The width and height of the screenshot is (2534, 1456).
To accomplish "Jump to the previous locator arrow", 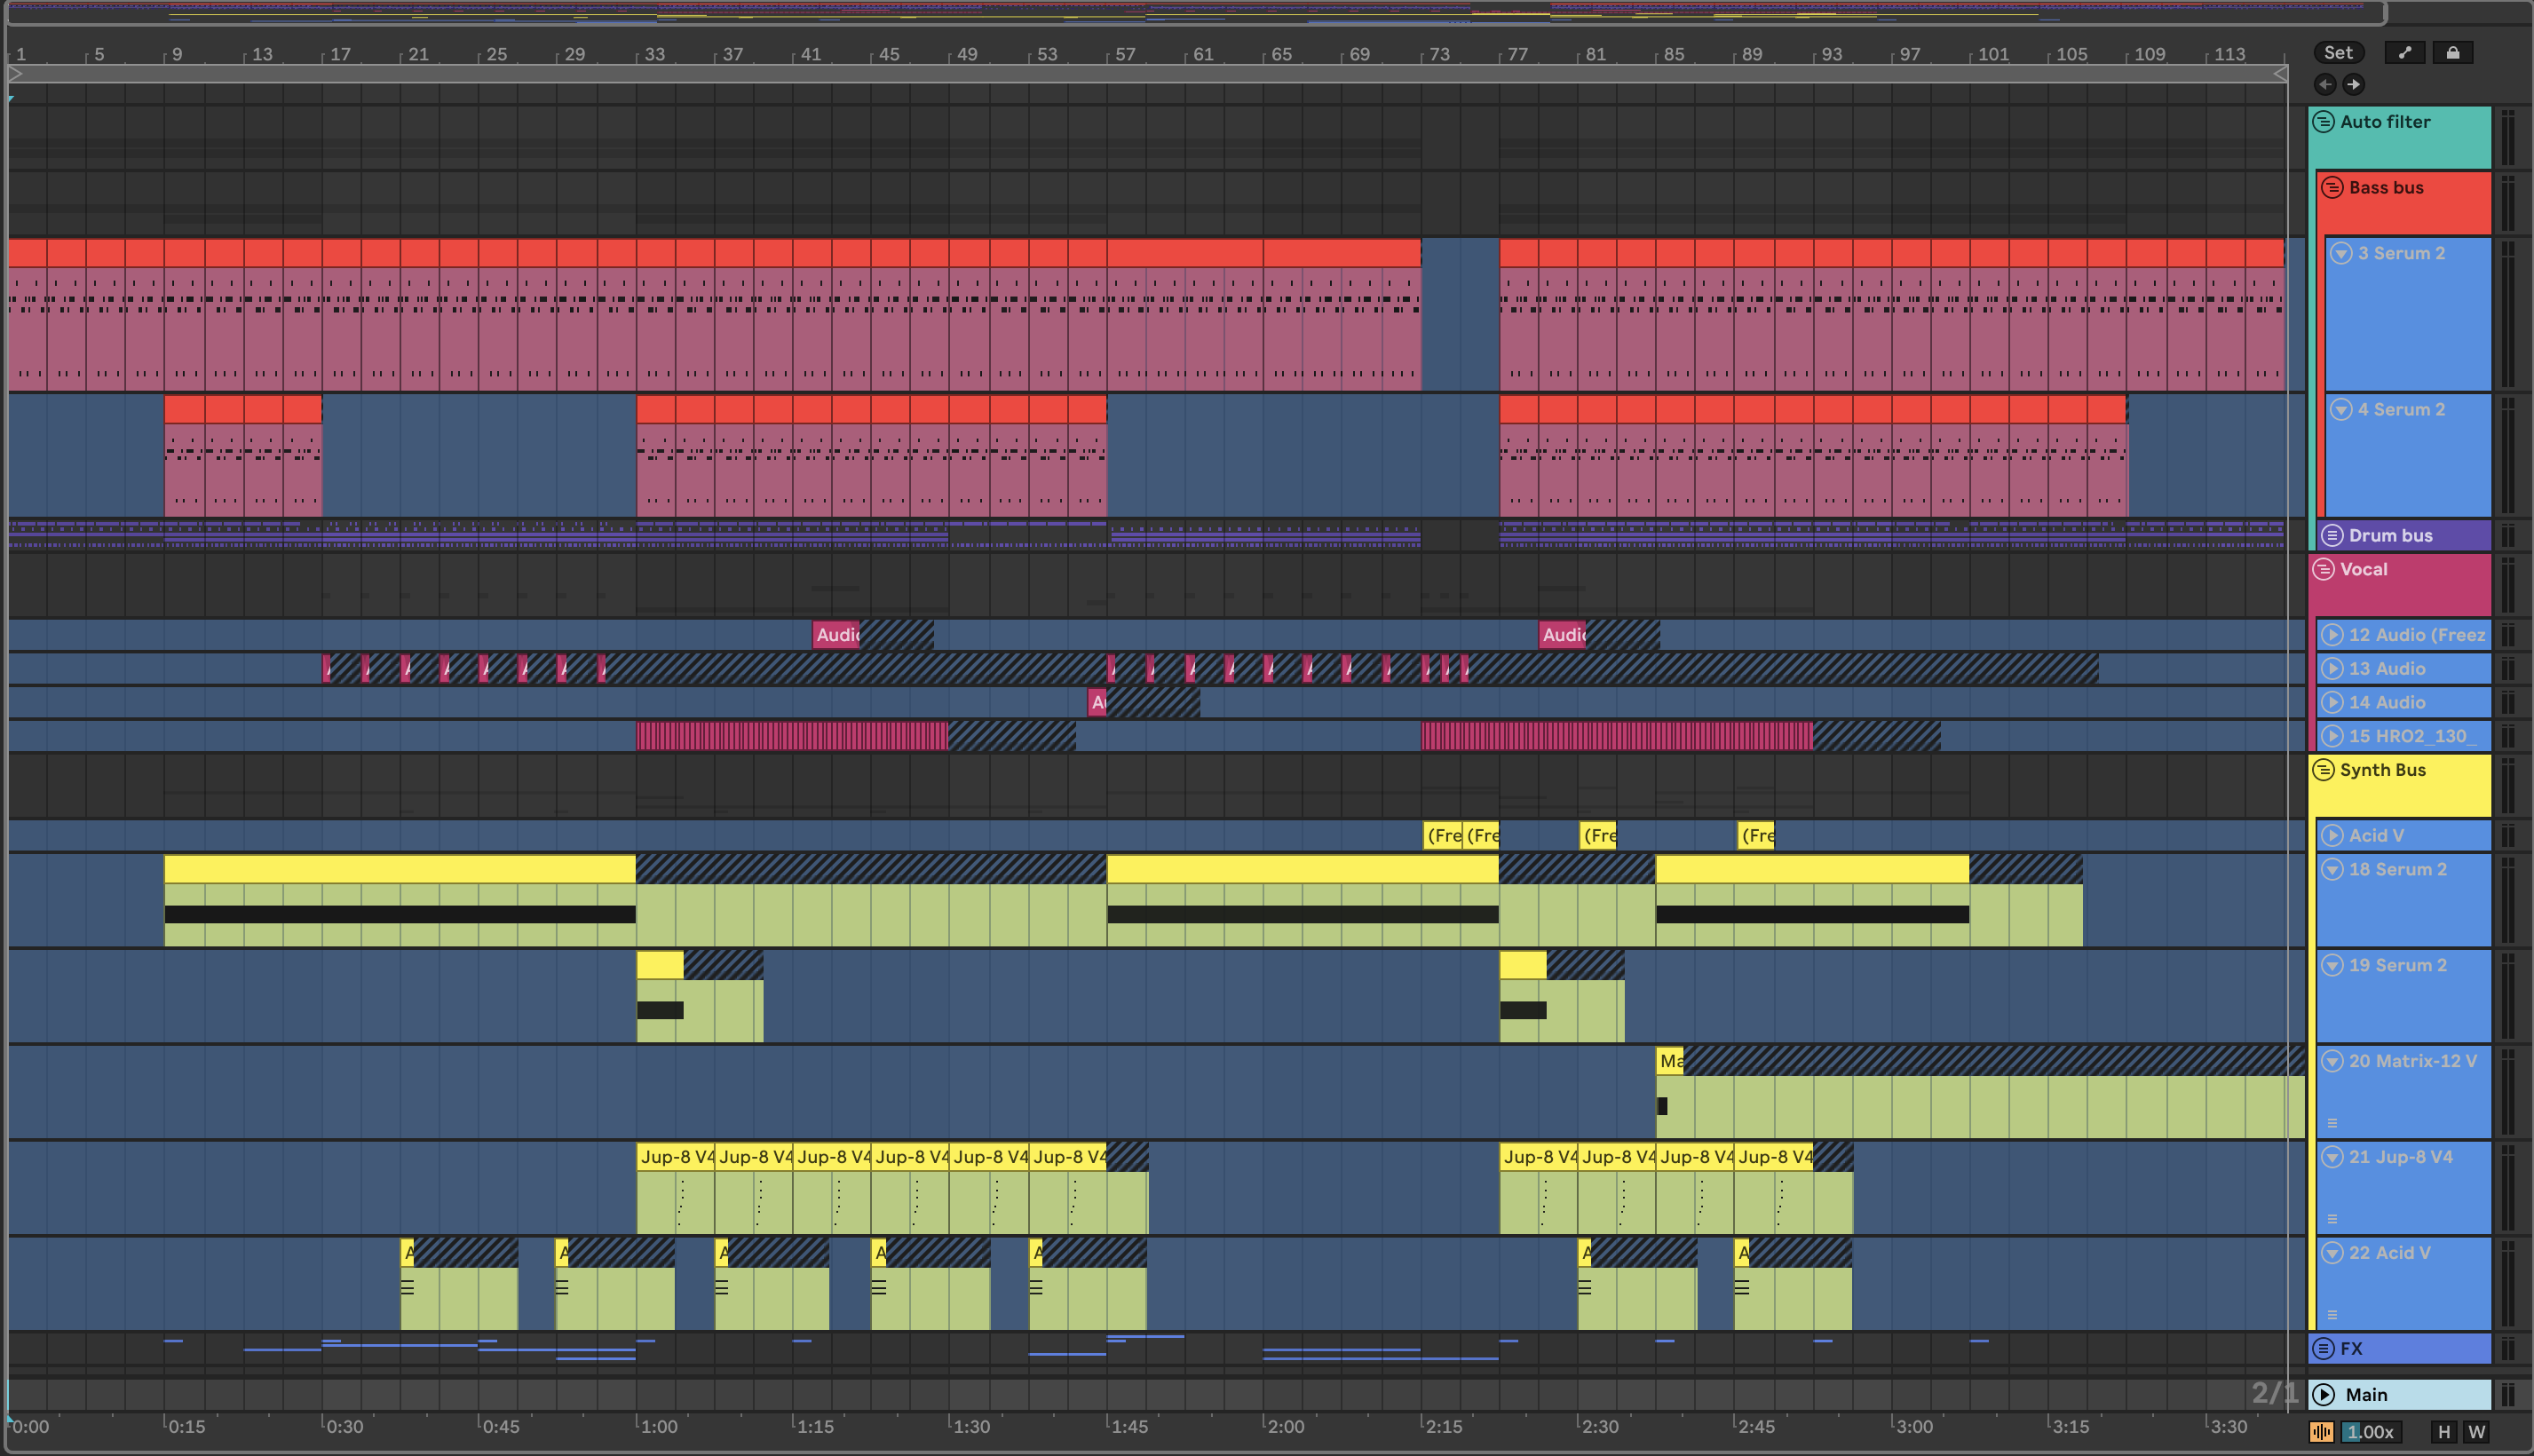I will coord(2325,85).
